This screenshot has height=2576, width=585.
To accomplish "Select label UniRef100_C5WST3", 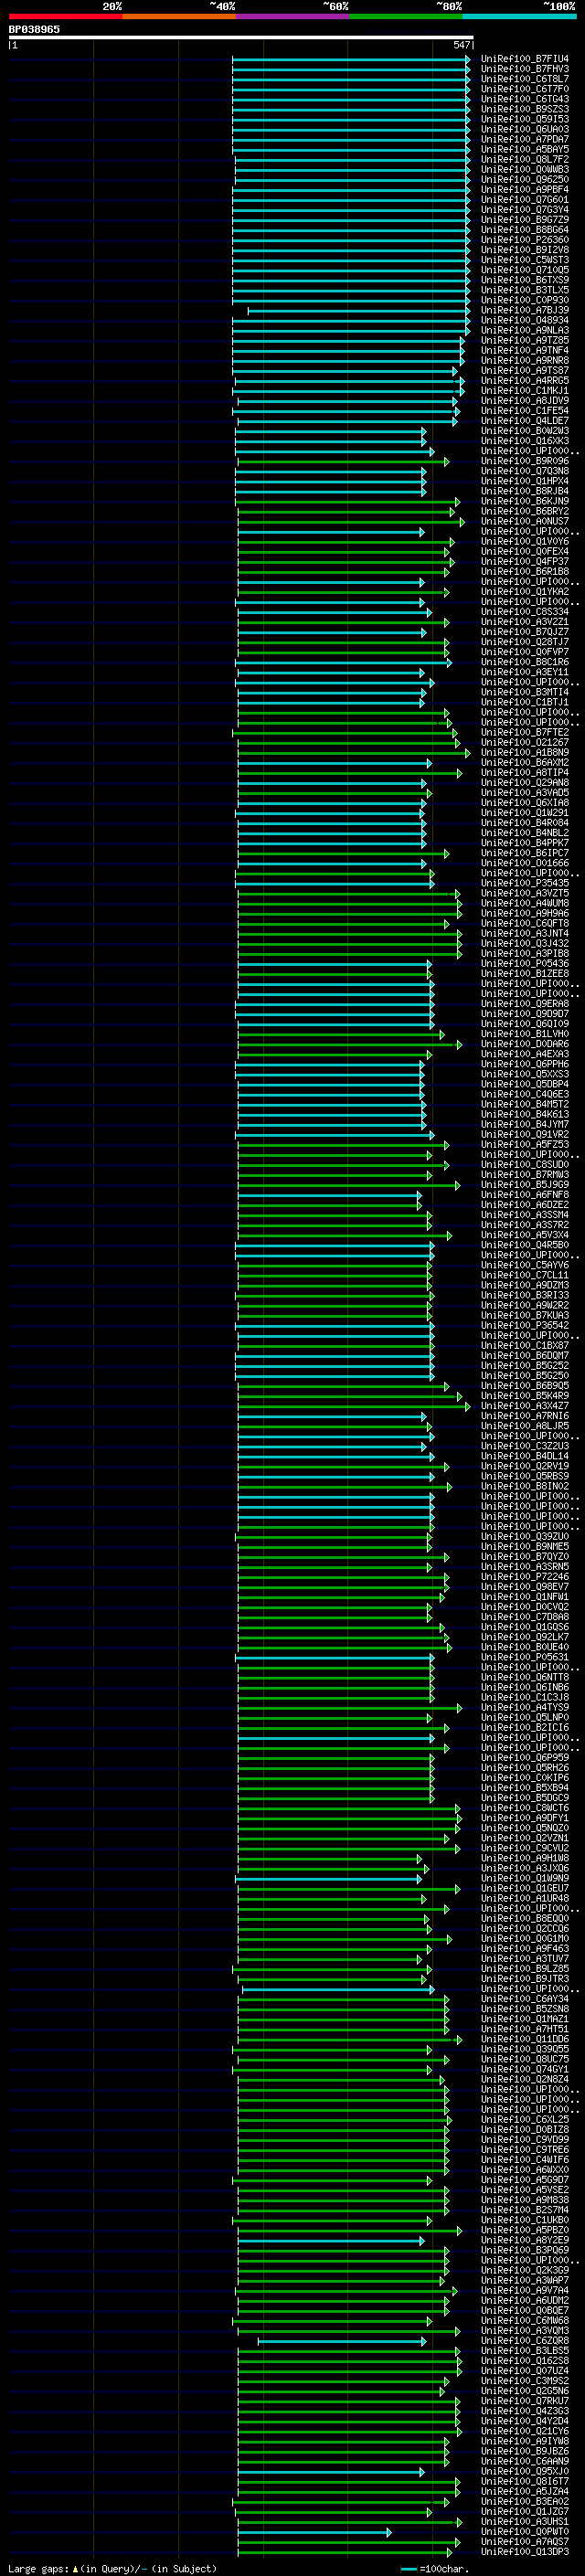I will pyautogui.click(x=524, y=260).
